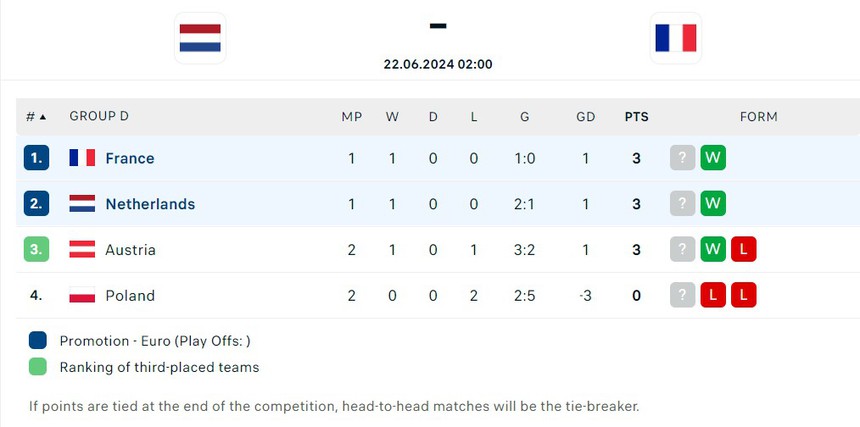Click Poland's gray question mark form badge

point(682,295)
